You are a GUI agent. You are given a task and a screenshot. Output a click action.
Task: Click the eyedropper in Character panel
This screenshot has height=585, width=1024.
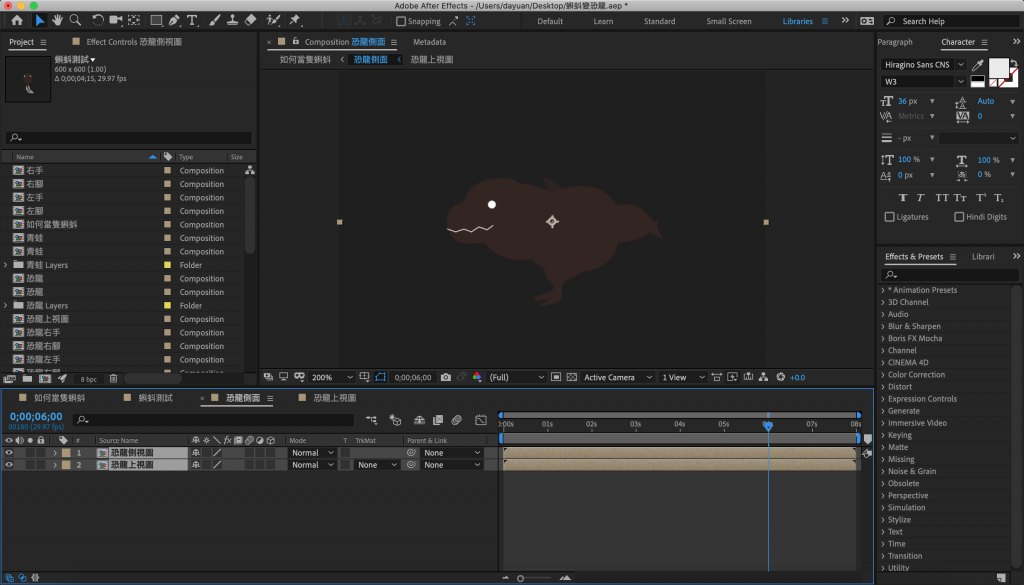pyautogui.click(x=977, y=65)
